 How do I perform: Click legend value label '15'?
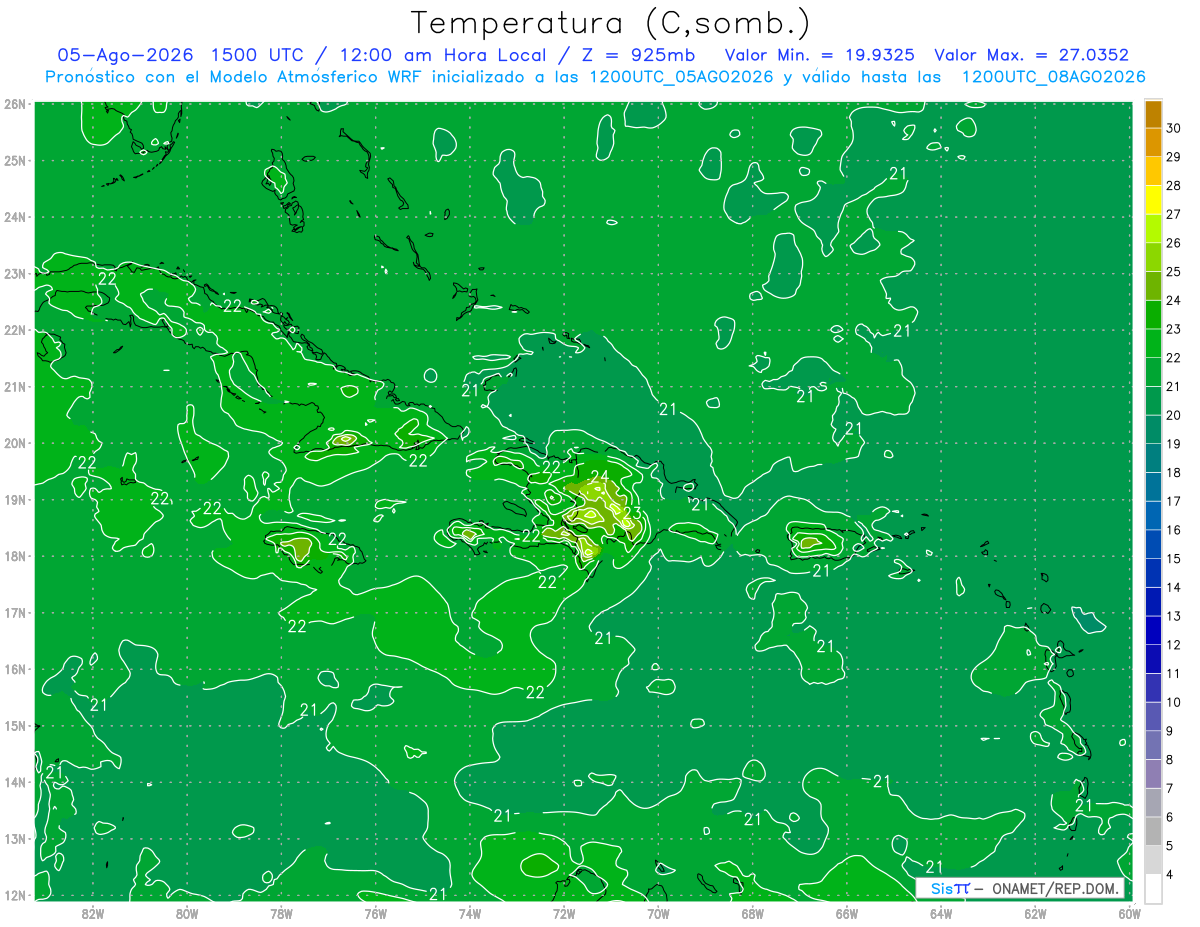point(1173,558)
